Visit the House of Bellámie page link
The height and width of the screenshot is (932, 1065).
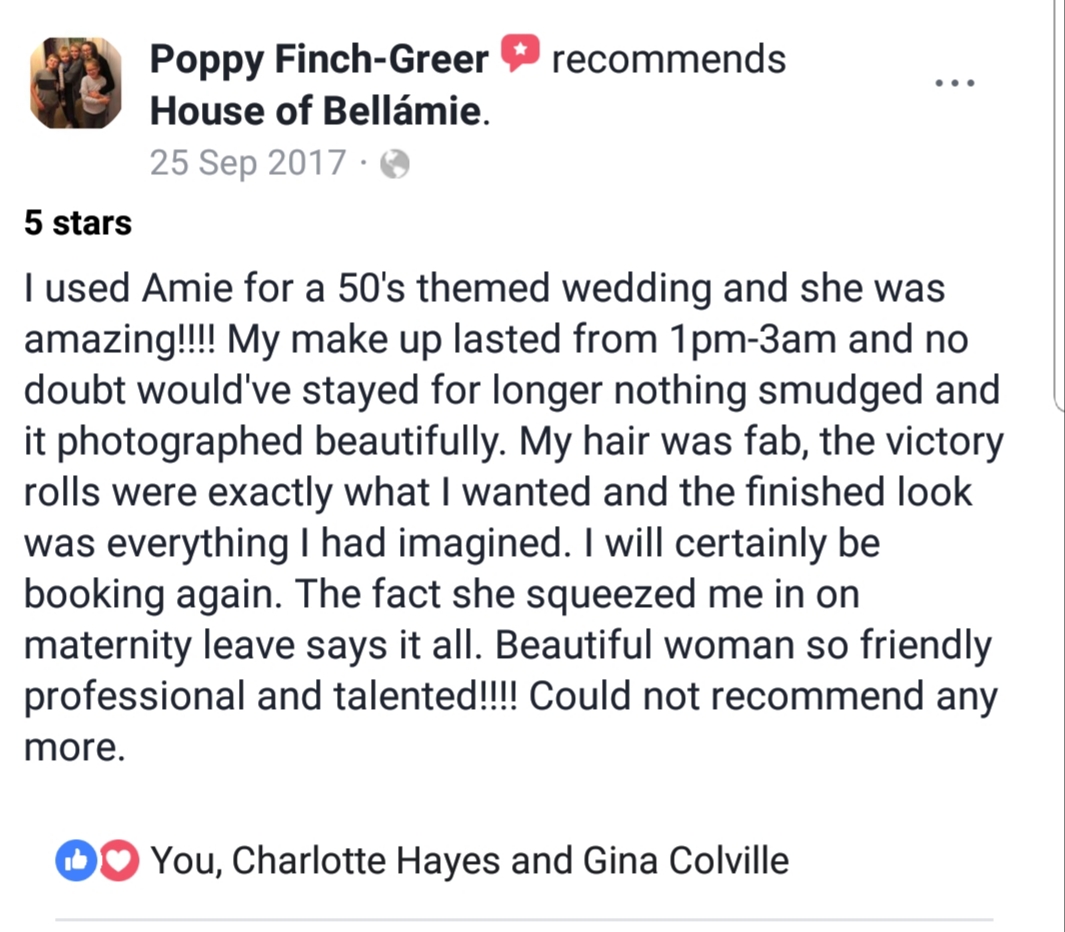pyautogui.click(x=316, y=111)
